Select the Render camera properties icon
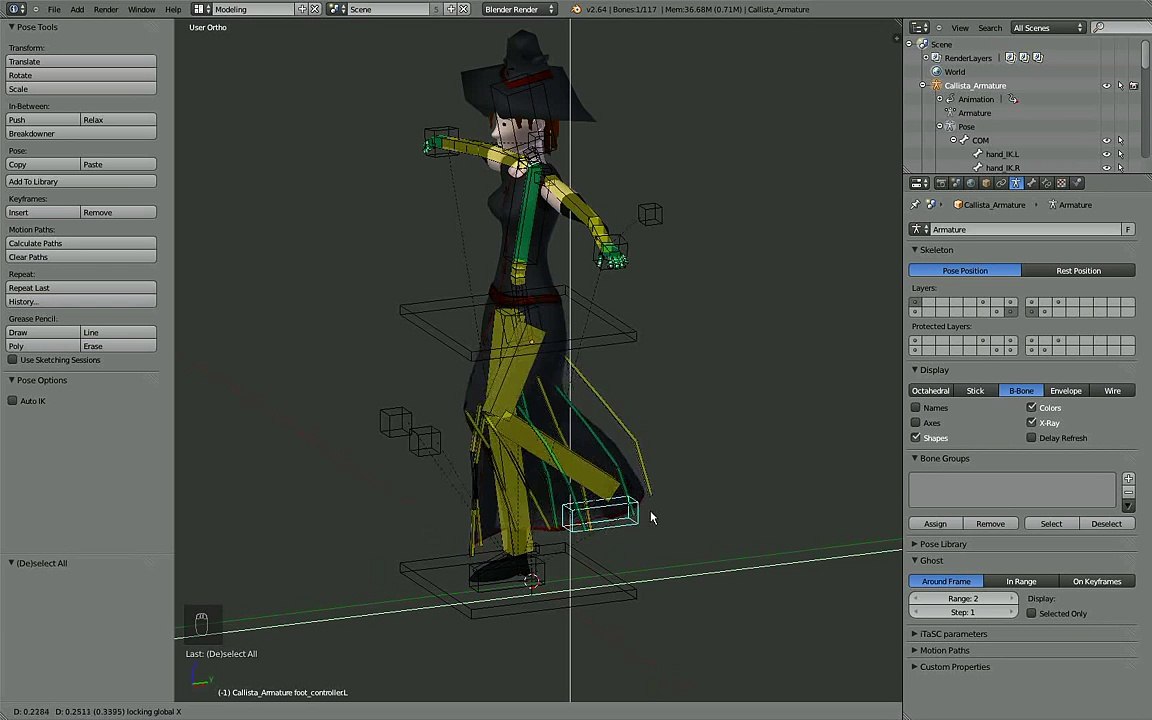 click(x=941, y=183)
